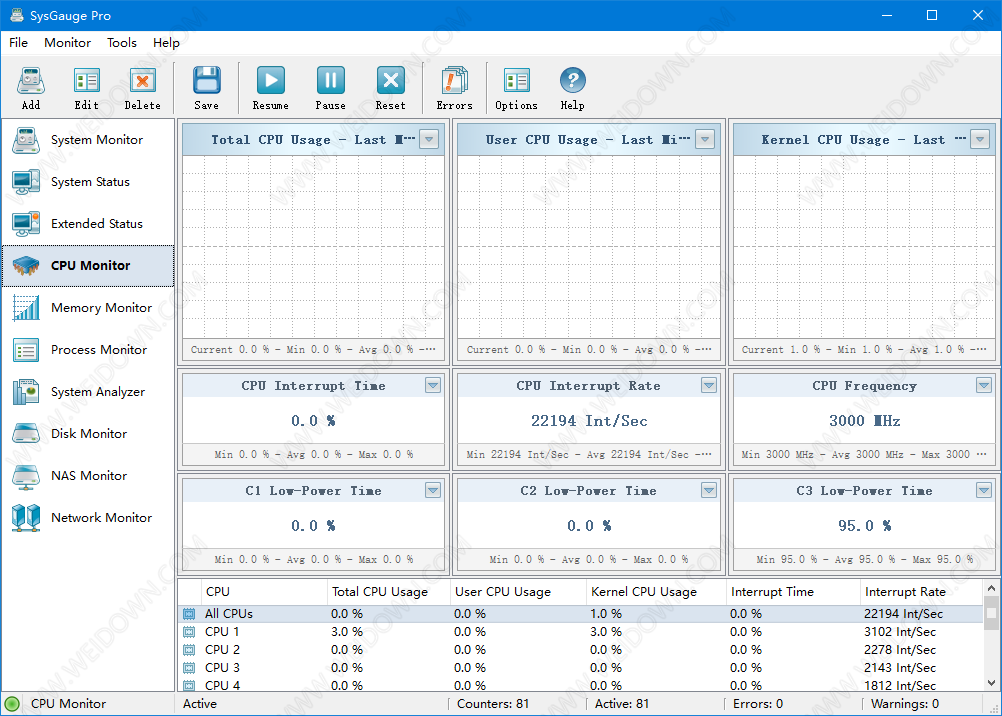Click the Edit toolbar icon
Image resolution: width=1002 pixels, height=716 pixels.
point(86,81)
